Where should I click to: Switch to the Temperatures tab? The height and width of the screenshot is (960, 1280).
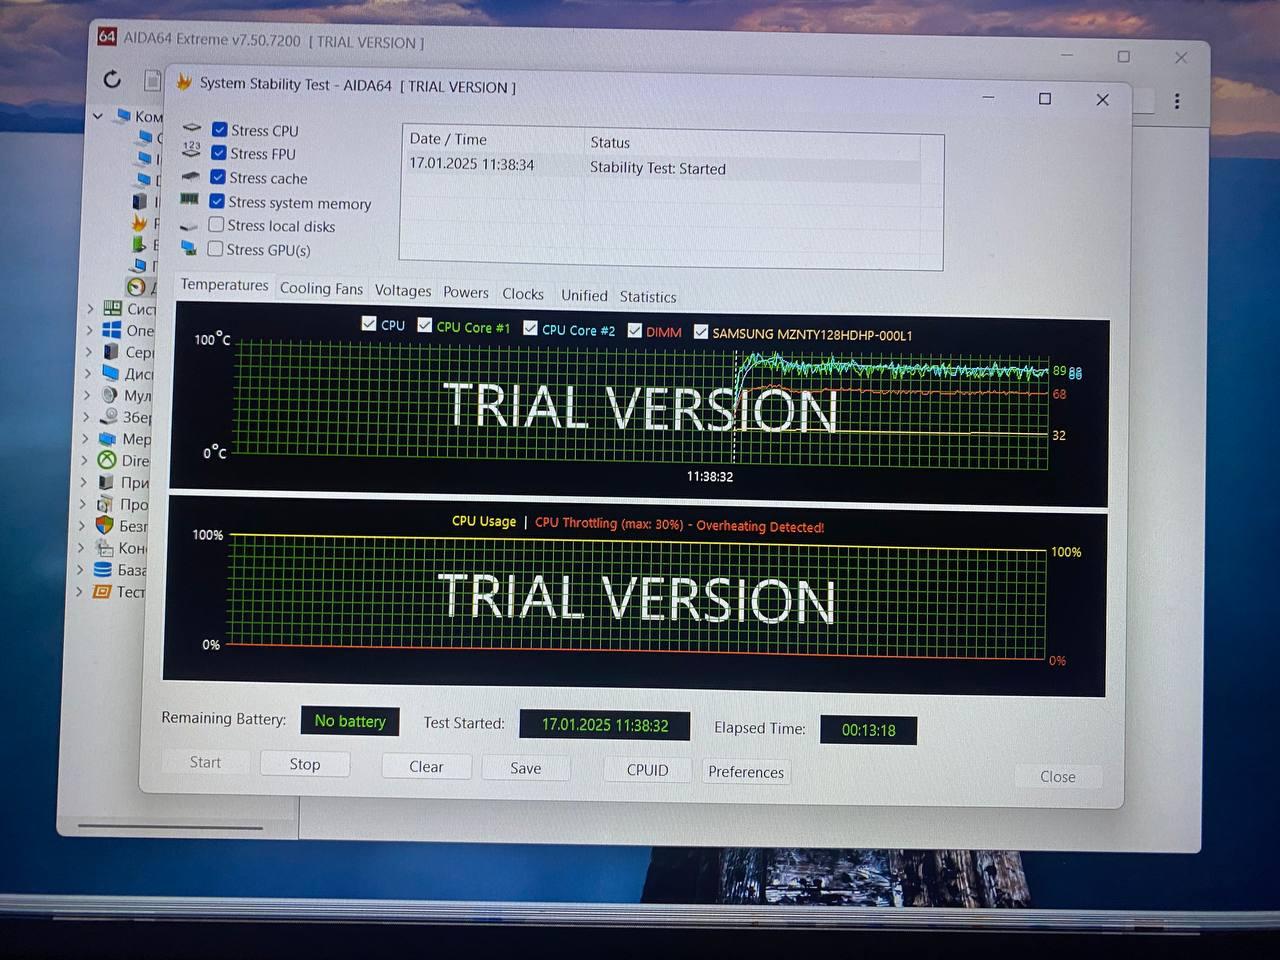(224, 285)
